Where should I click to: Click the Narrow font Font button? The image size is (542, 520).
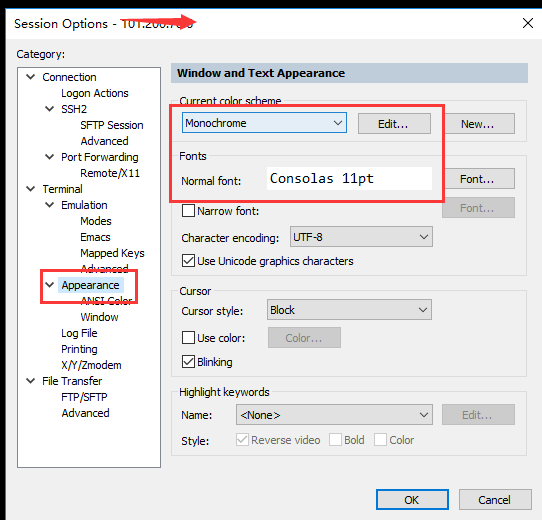click(478, 208)
